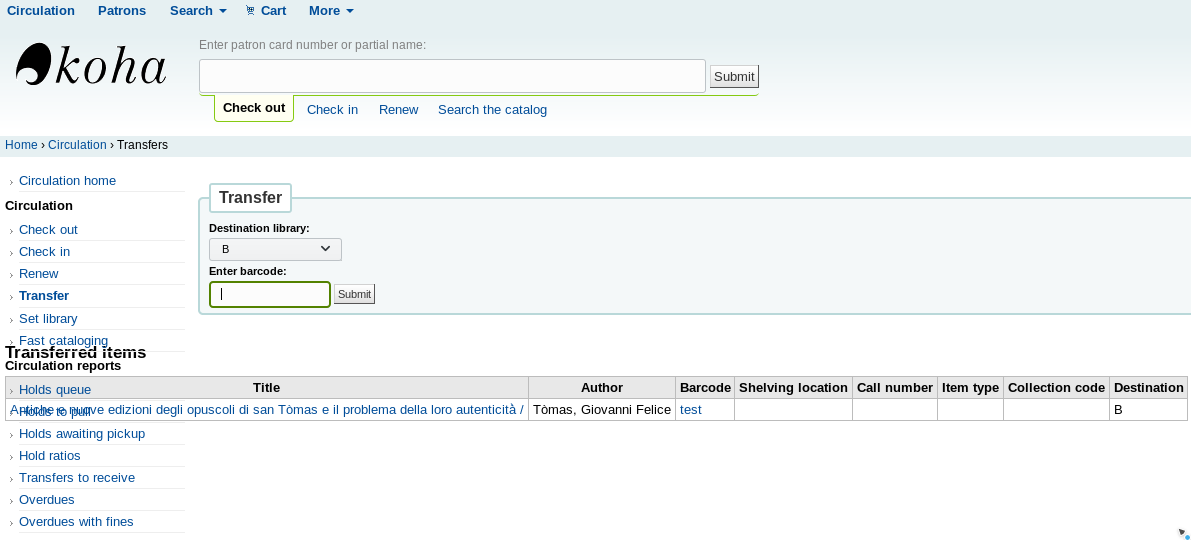
Task: Switch to the Check in tab
Action: [332, 110]
